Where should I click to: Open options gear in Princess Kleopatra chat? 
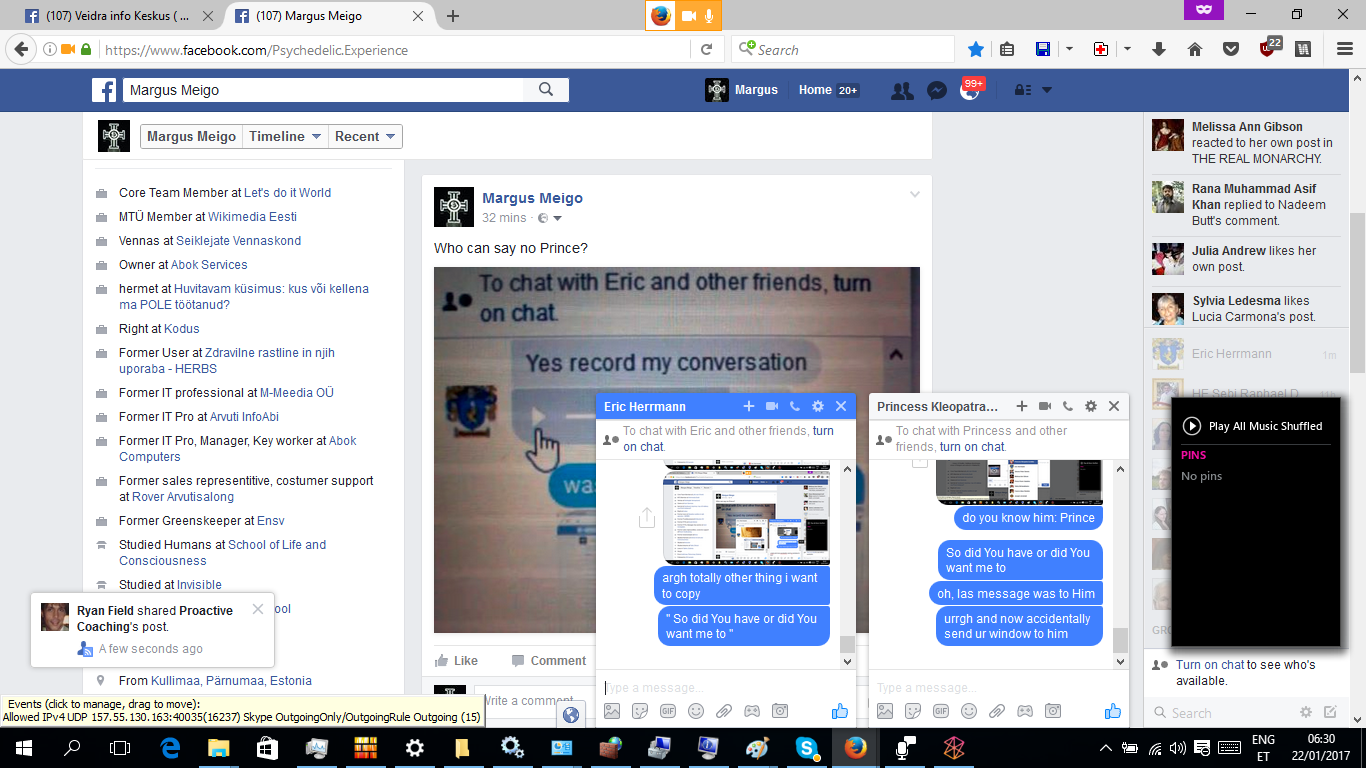[1091, 406]
